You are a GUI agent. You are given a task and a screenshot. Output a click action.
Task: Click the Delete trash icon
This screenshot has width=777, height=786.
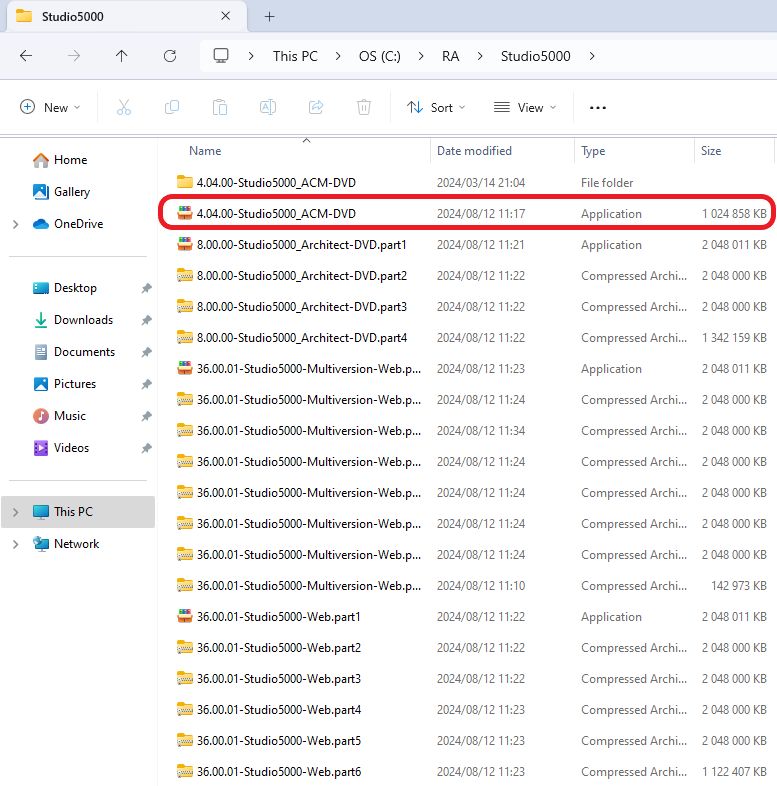click(364, 107)
